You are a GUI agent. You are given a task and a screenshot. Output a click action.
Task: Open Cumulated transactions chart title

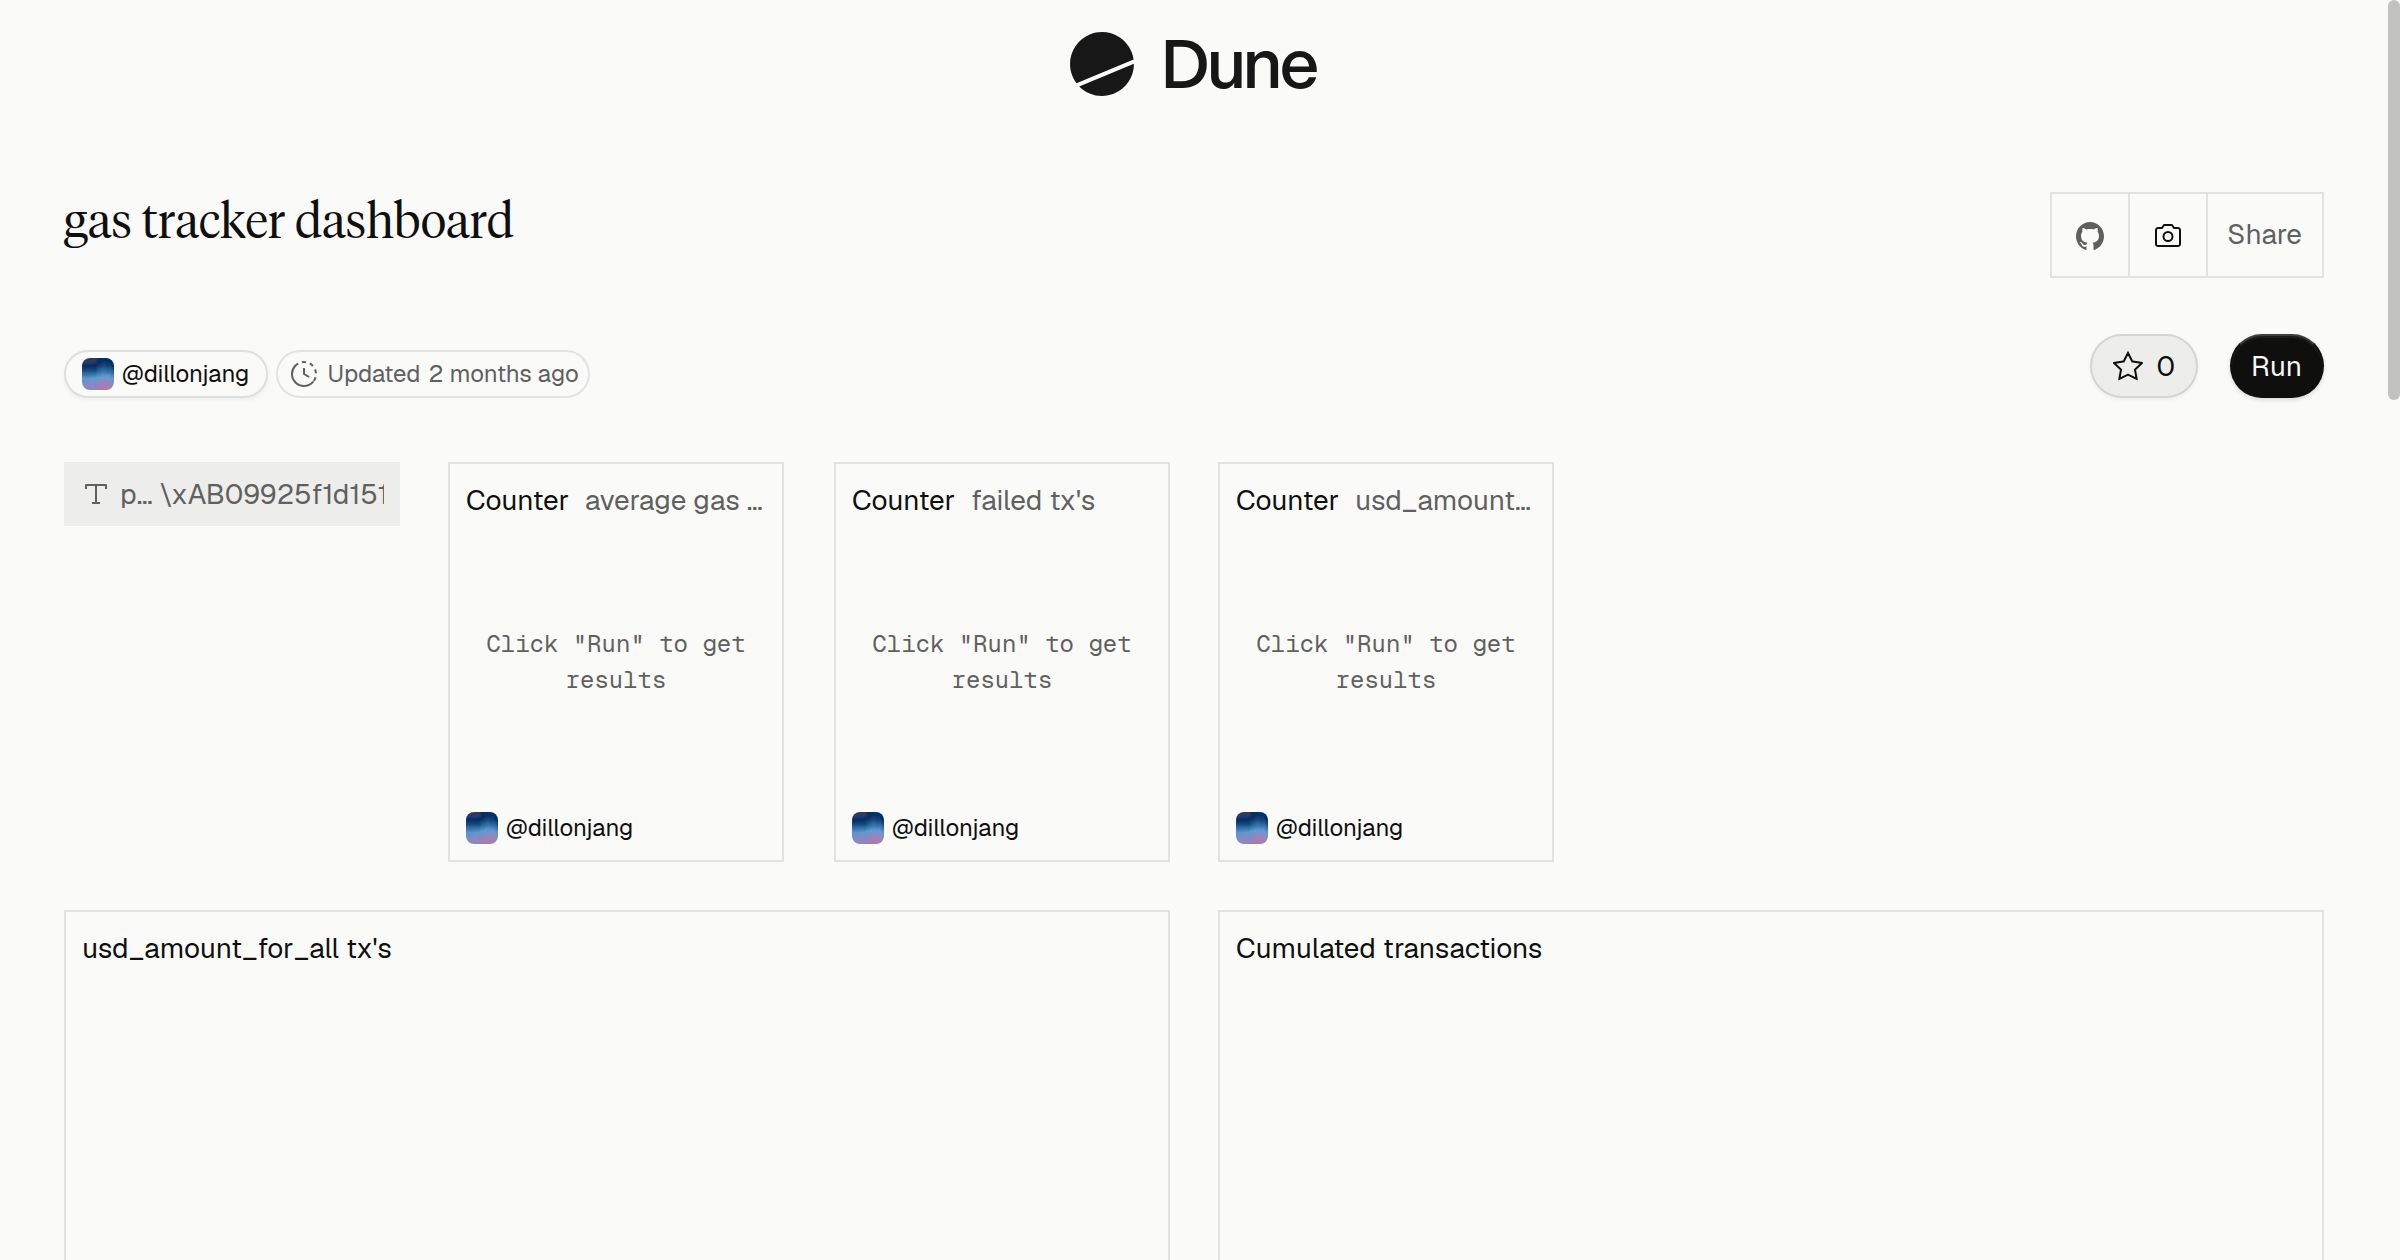pyautogui.click(x=1388, y=948)
